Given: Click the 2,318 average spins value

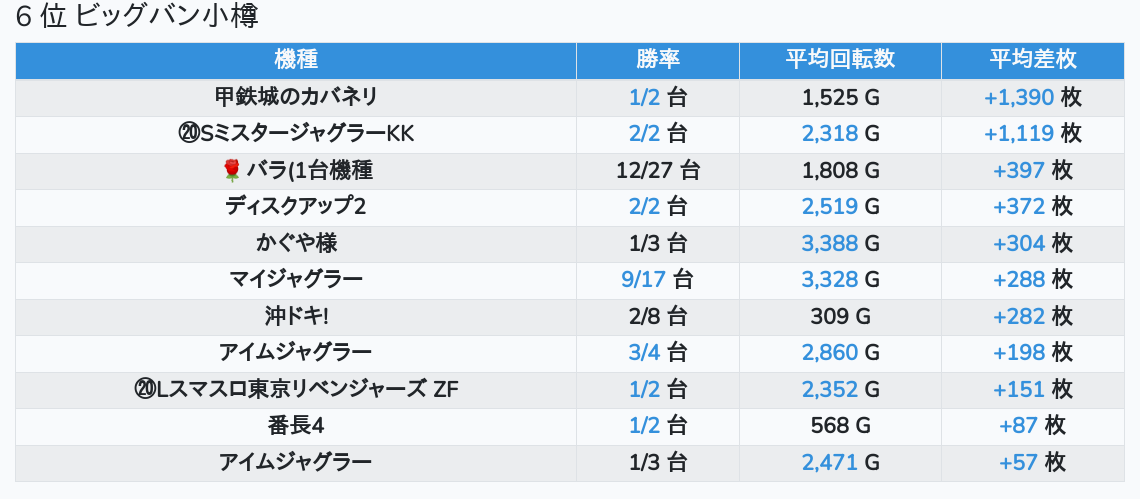Looking at the screenshot, I should pyautogui.click(x=830, y=134).
